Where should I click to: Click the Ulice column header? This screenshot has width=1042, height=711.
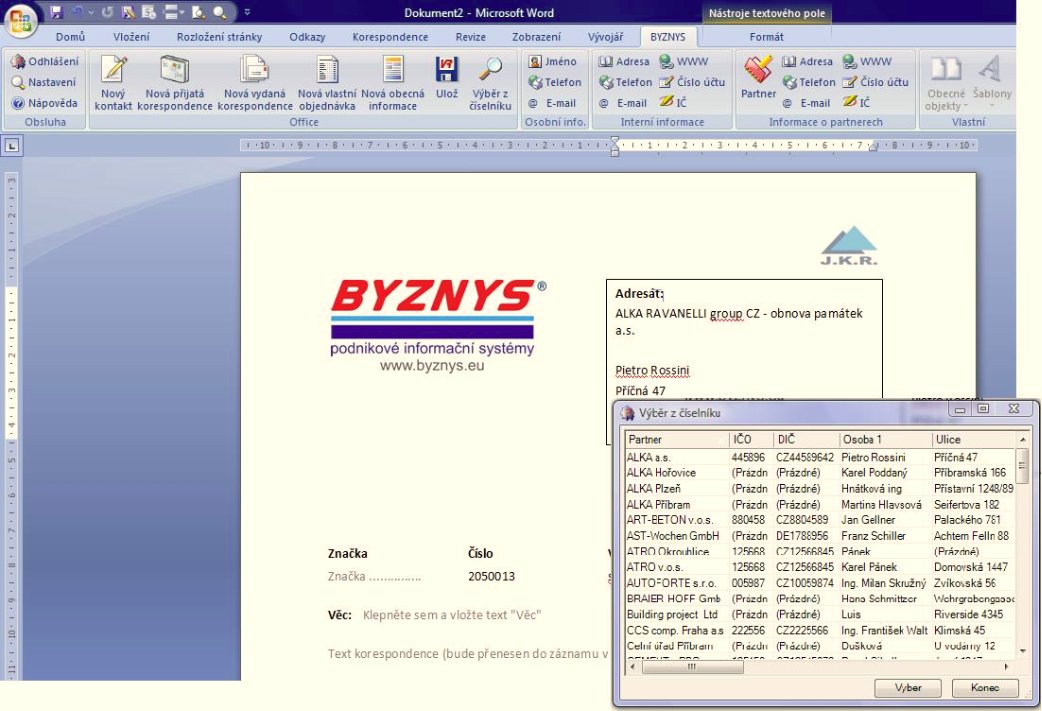(x=974, y=439)
